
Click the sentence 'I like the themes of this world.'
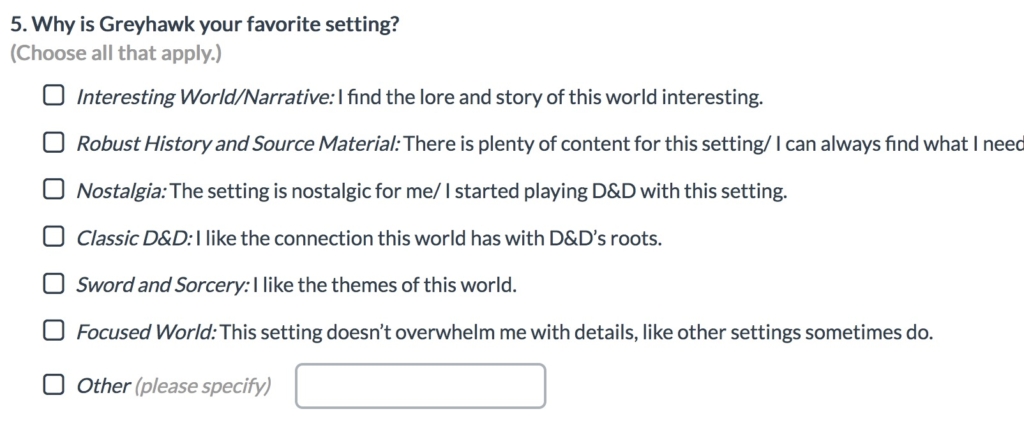[x=385, y=286]
